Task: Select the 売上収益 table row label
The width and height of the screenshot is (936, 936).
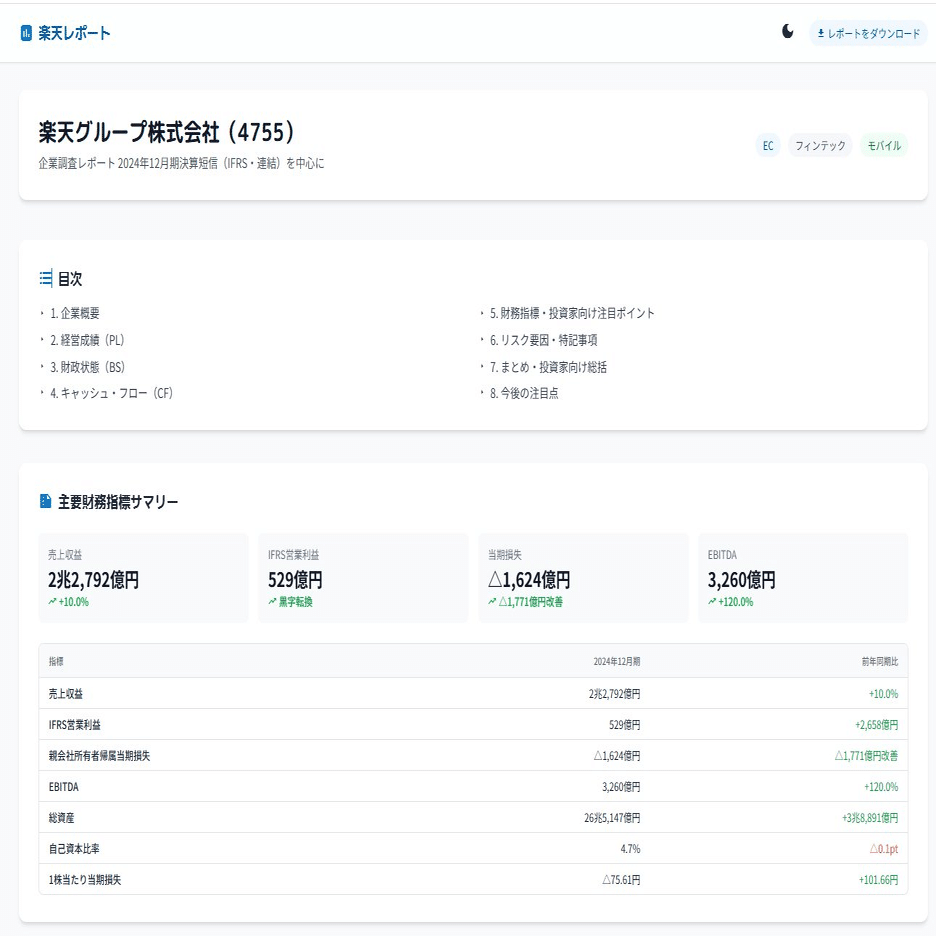Action: click(66, 694)
